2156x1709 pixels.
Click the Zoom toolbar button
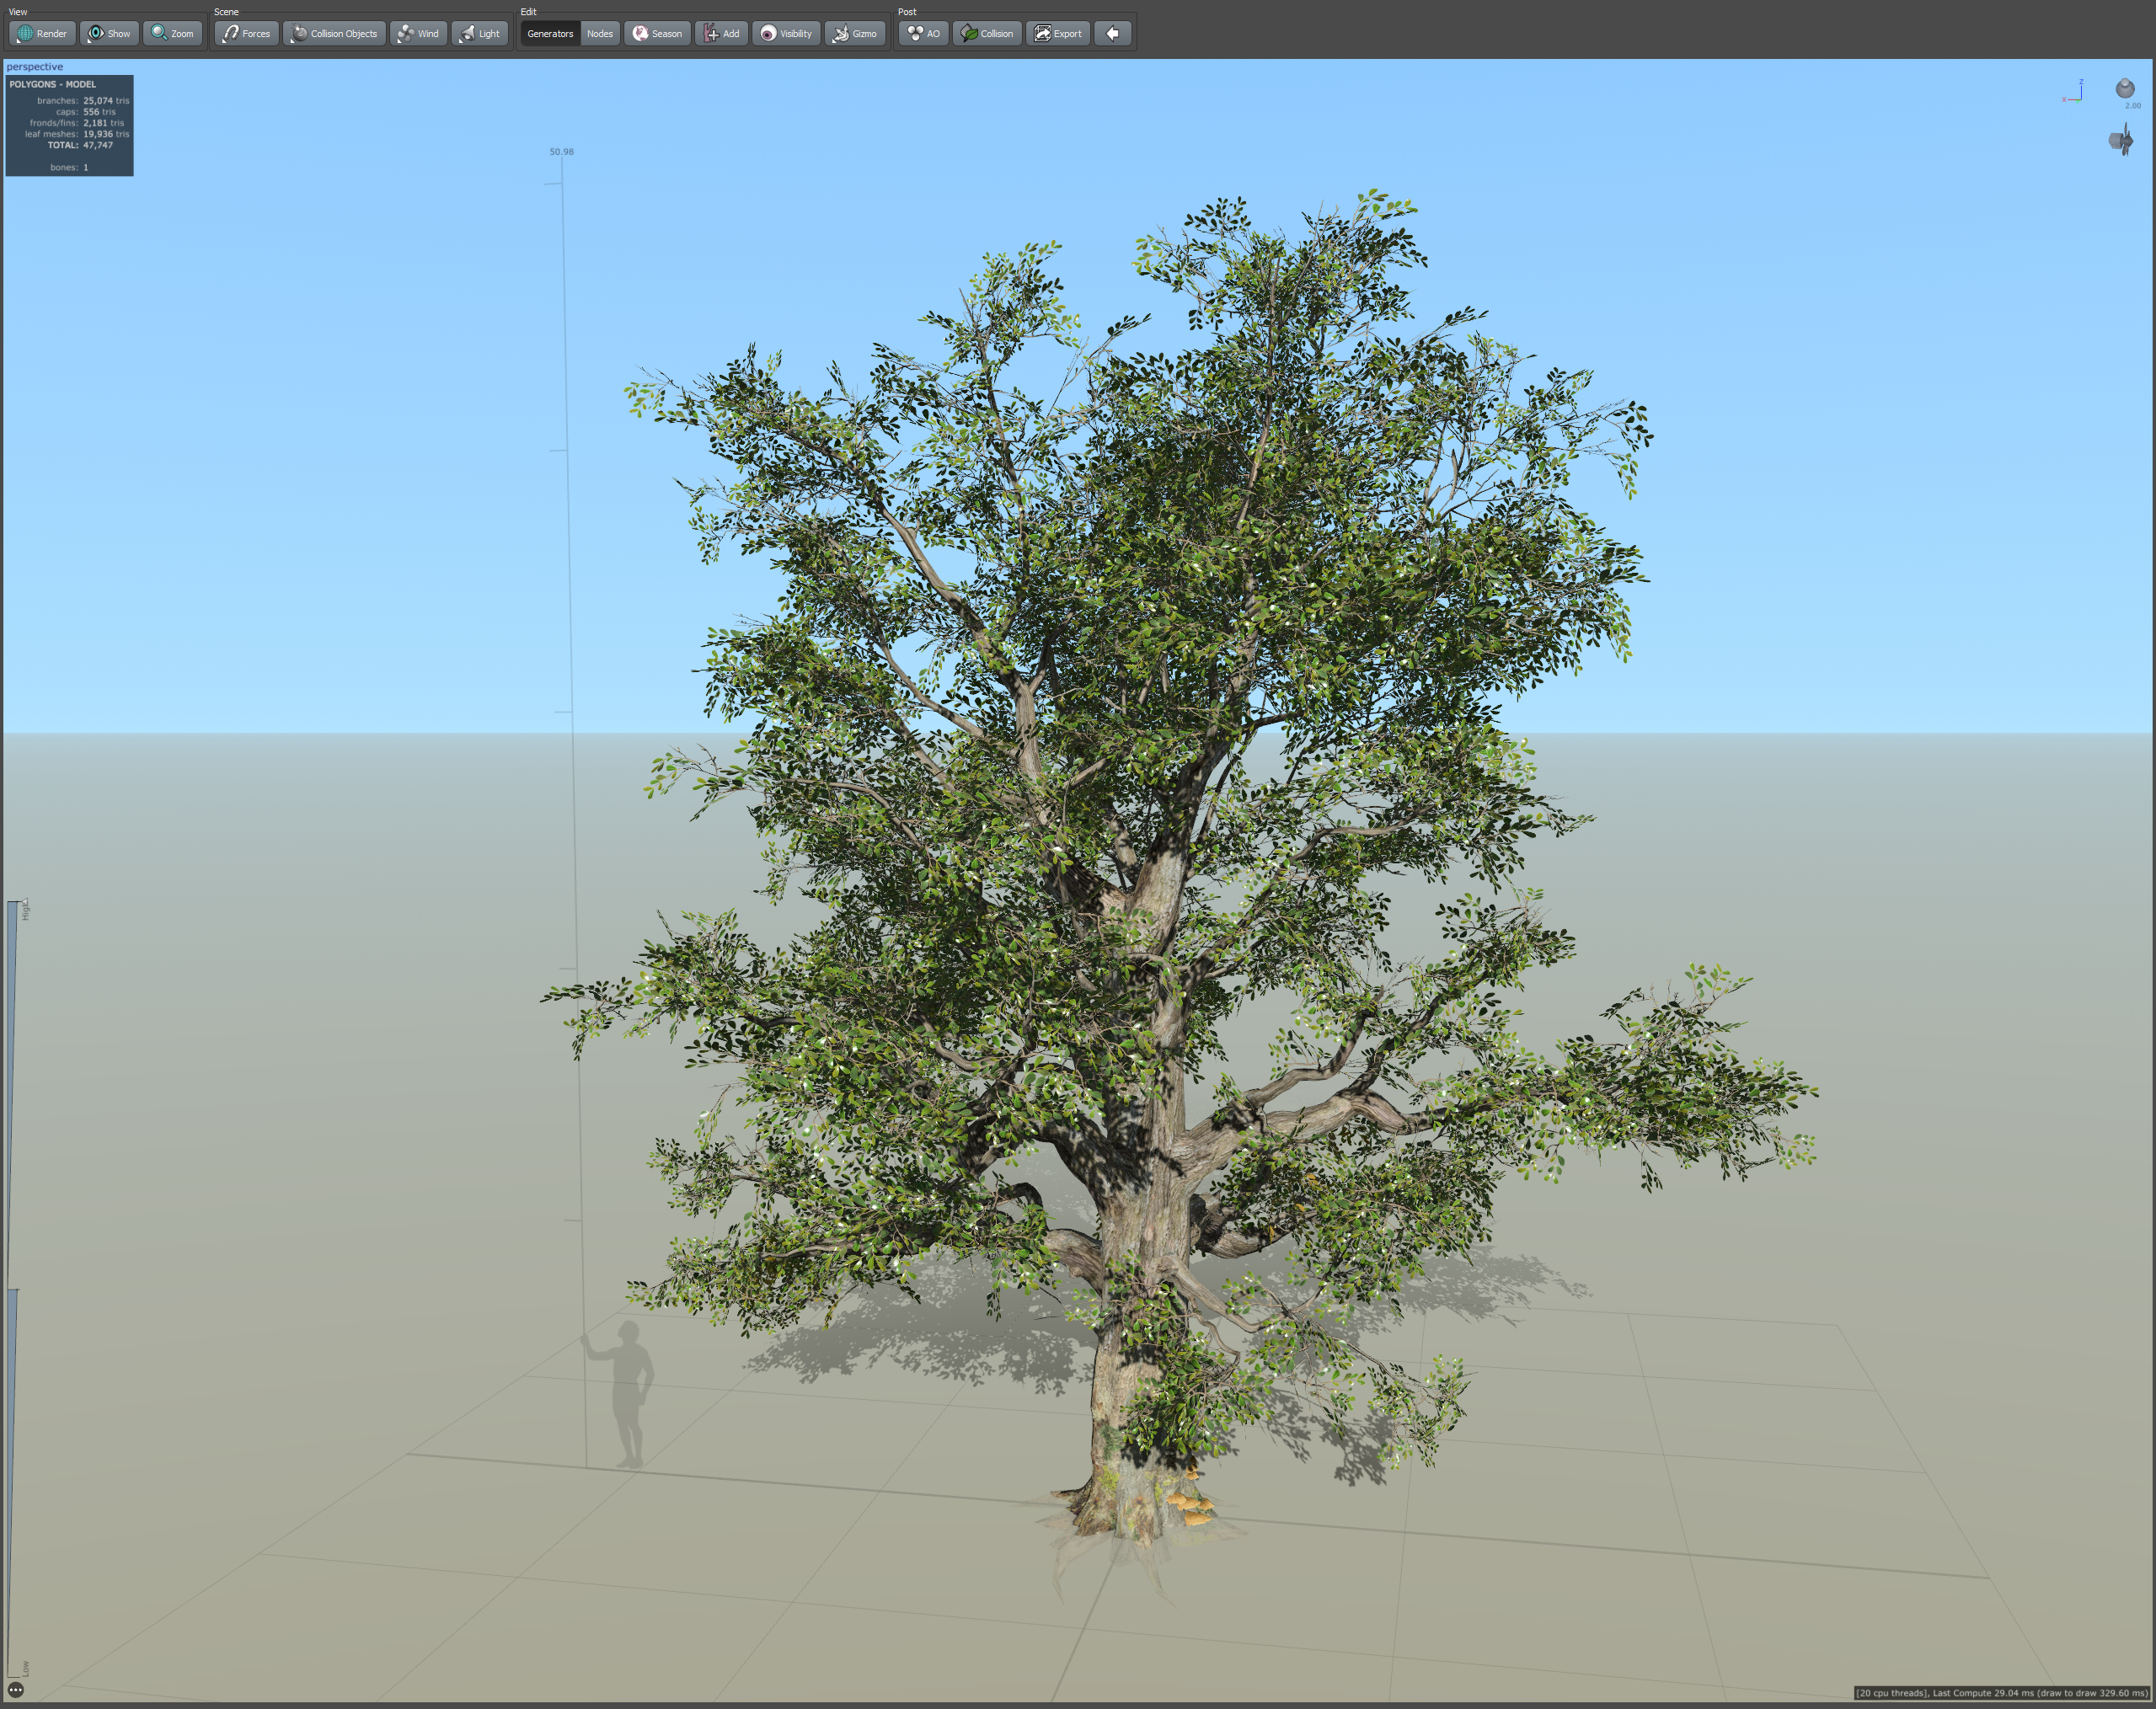point(172,33)
